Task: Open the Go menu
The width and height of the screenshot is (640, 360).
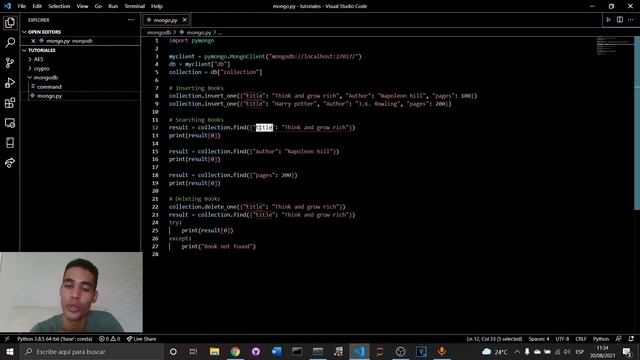Action: [98, 6]
